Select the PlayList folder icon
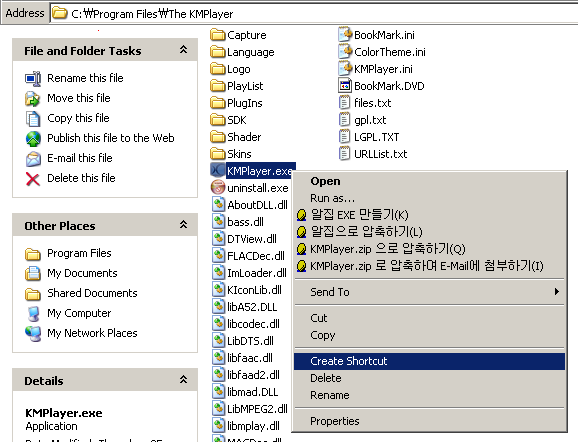This screenshot has width=578, height=442. (217, 86)
